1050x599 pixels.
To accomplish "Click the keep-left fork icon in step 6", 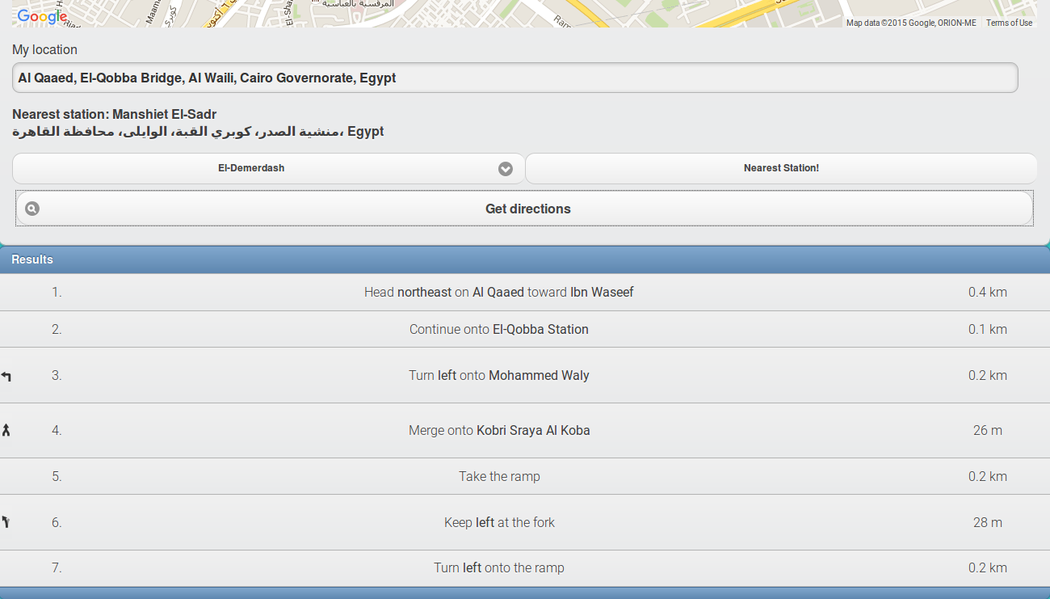I will (x=7, y=522).
